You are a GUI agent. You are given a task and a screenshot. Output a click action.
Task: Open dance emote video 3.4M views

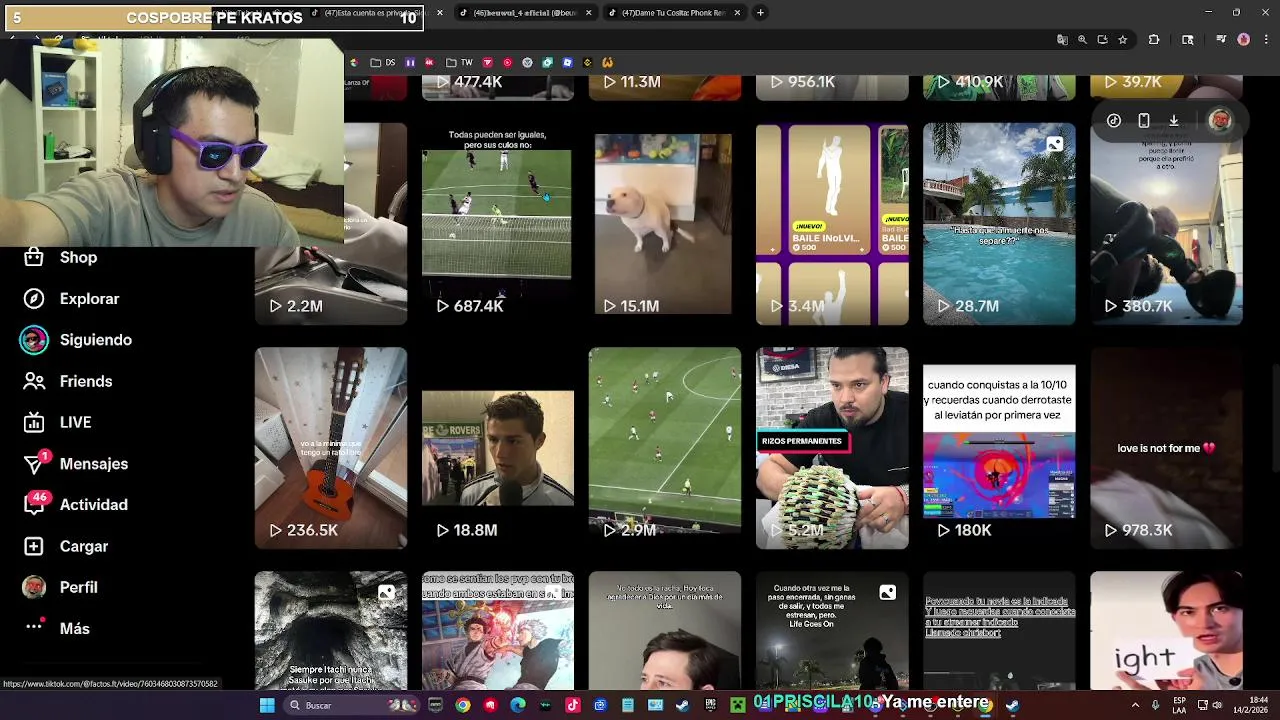(832, 224)
